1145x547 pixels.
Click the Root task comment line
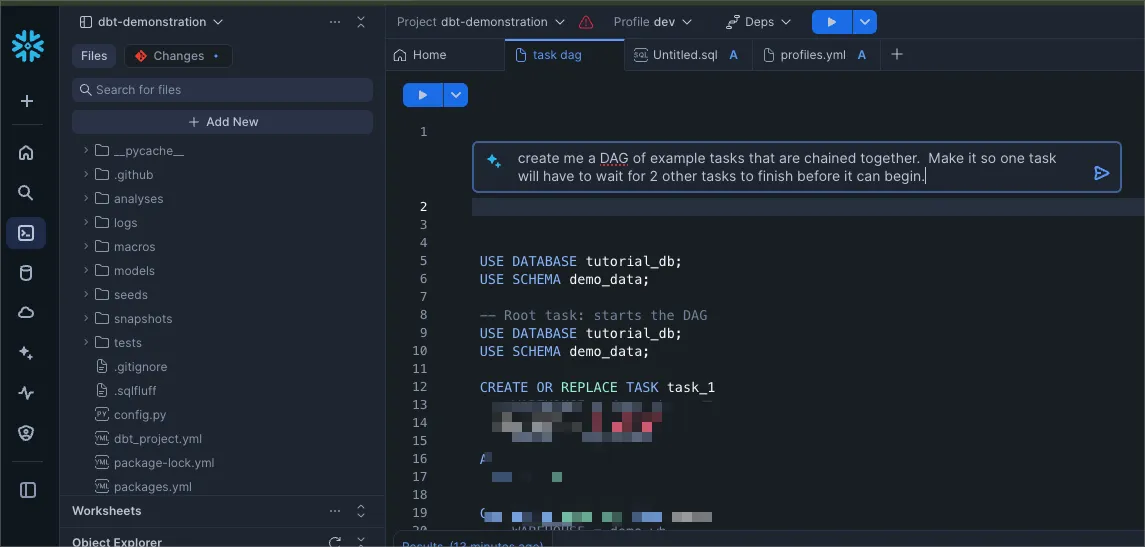tap(594, 315)
